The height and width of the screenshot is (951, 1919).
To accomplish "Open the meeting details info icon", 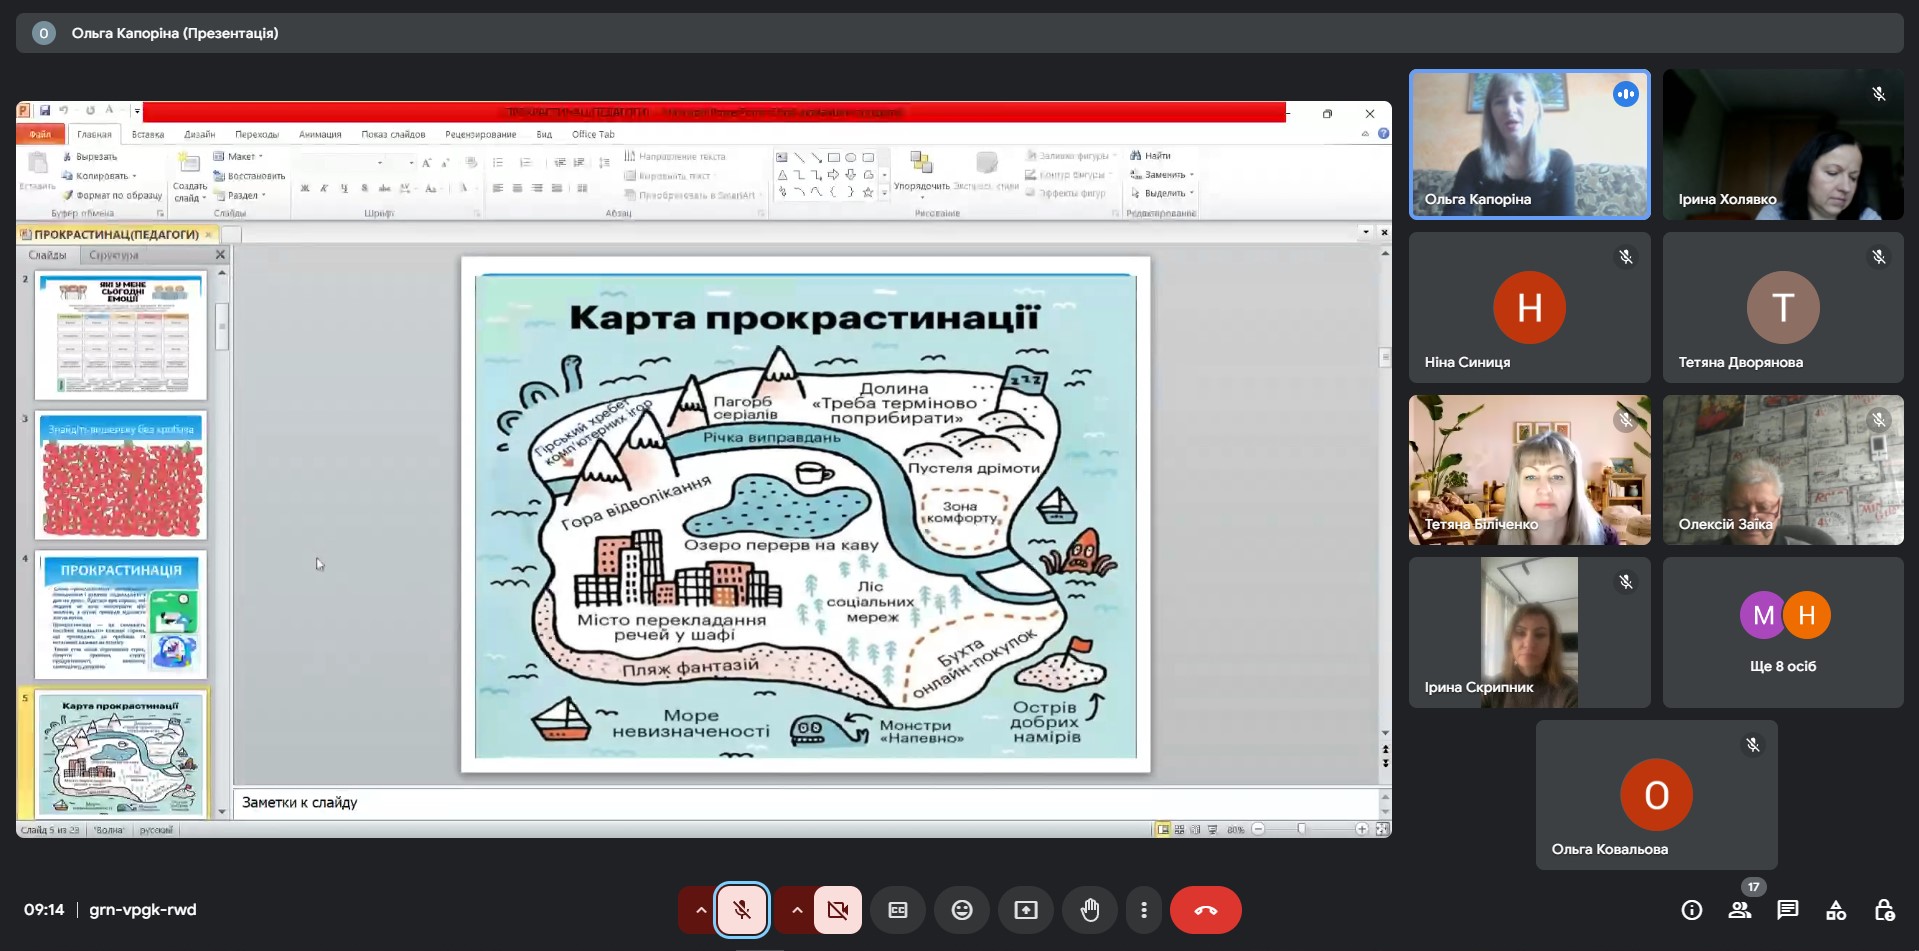I will coord(1692,910).
